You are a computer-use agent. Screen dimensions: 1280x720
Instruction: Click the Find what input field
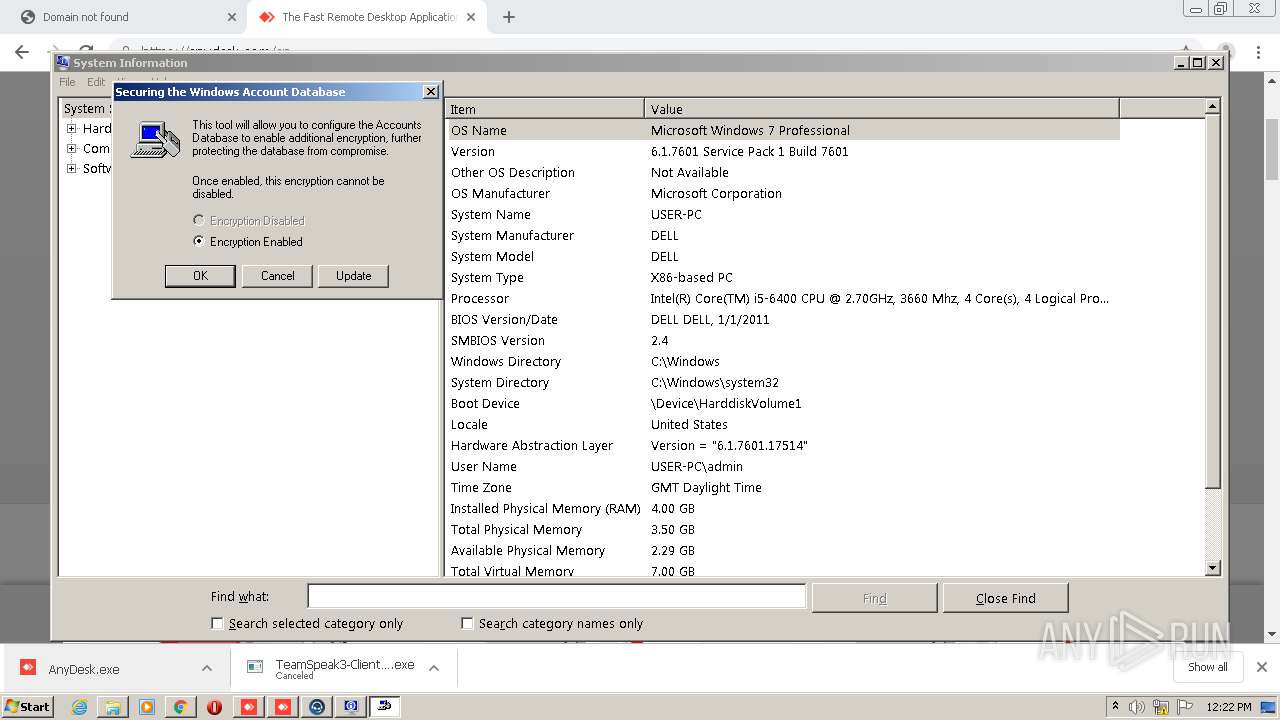(556, 597)
